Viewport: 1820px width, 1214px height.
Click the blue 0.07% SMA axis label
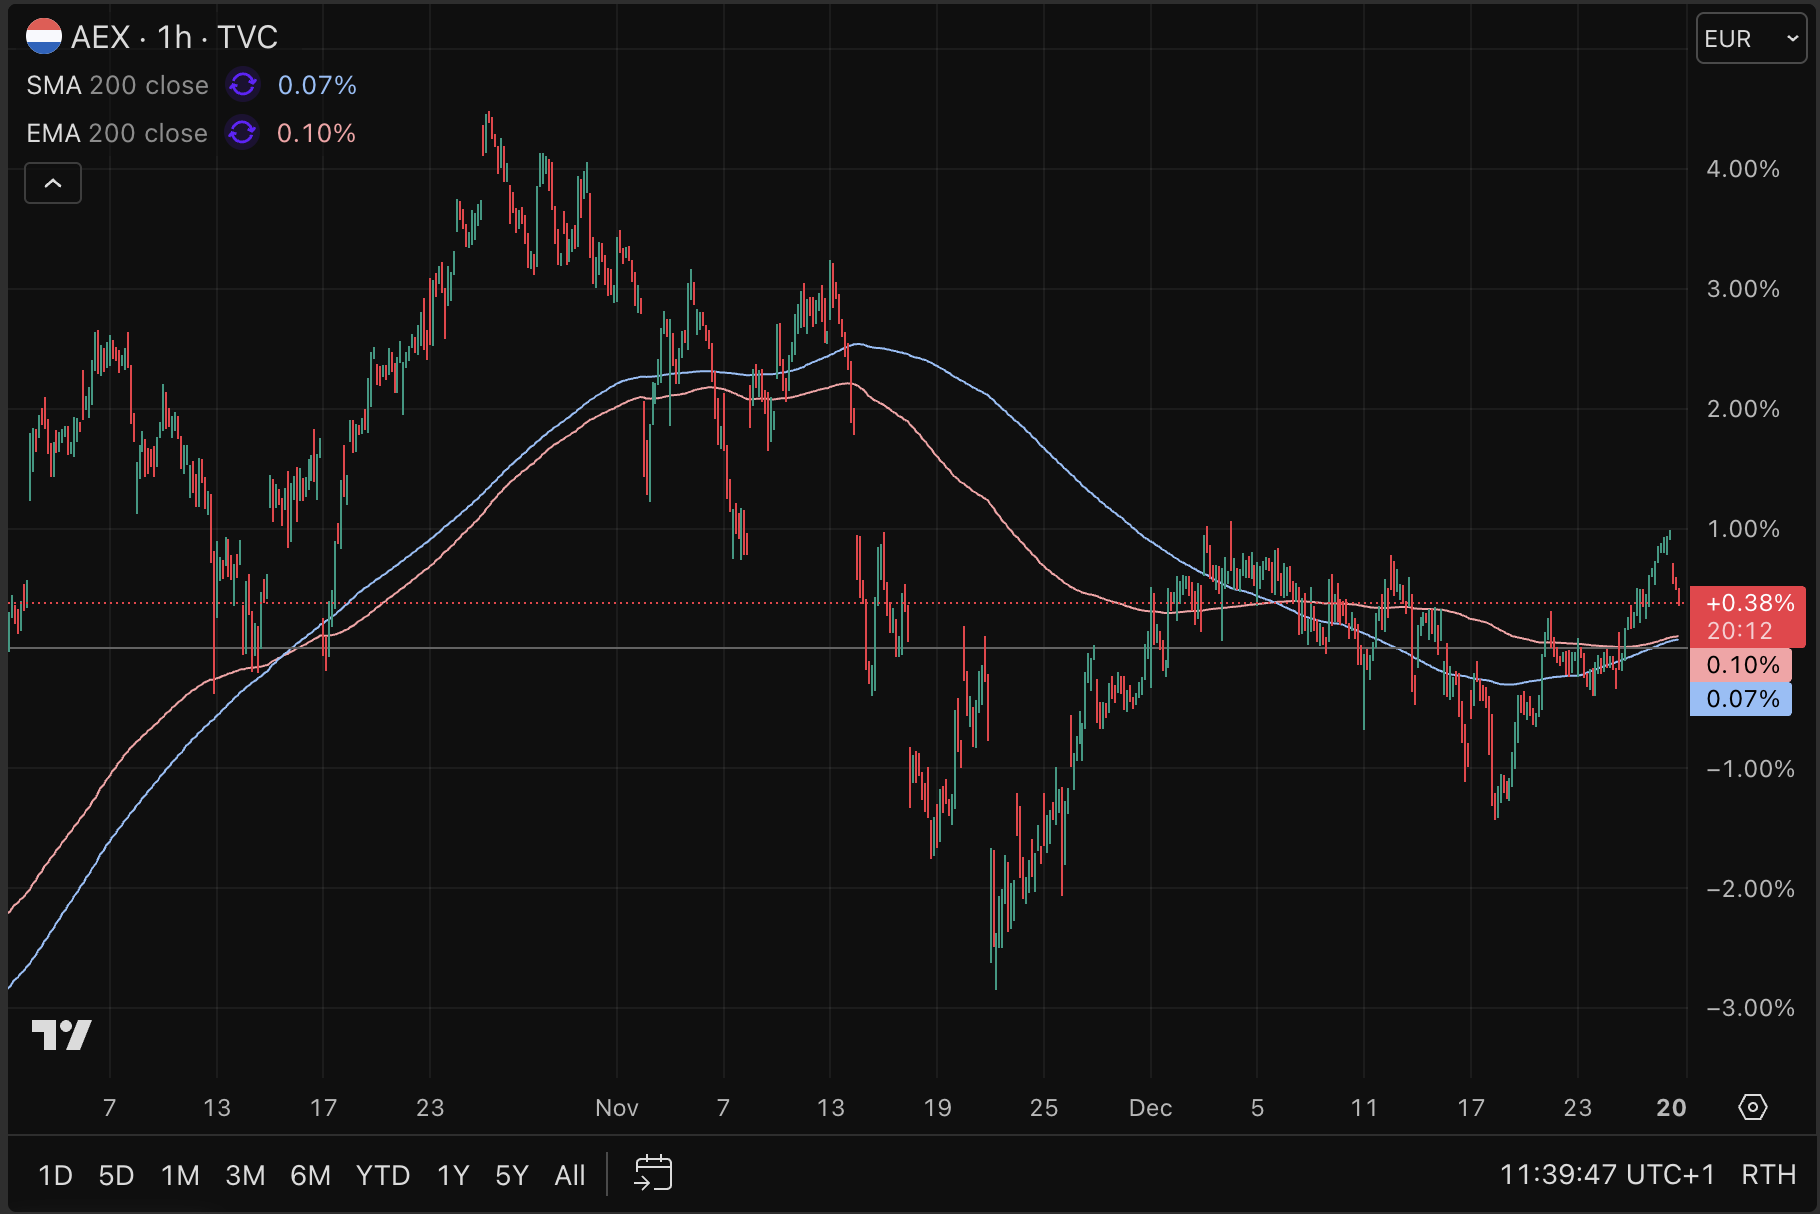pyautogui.click(x=1741, y=699)
